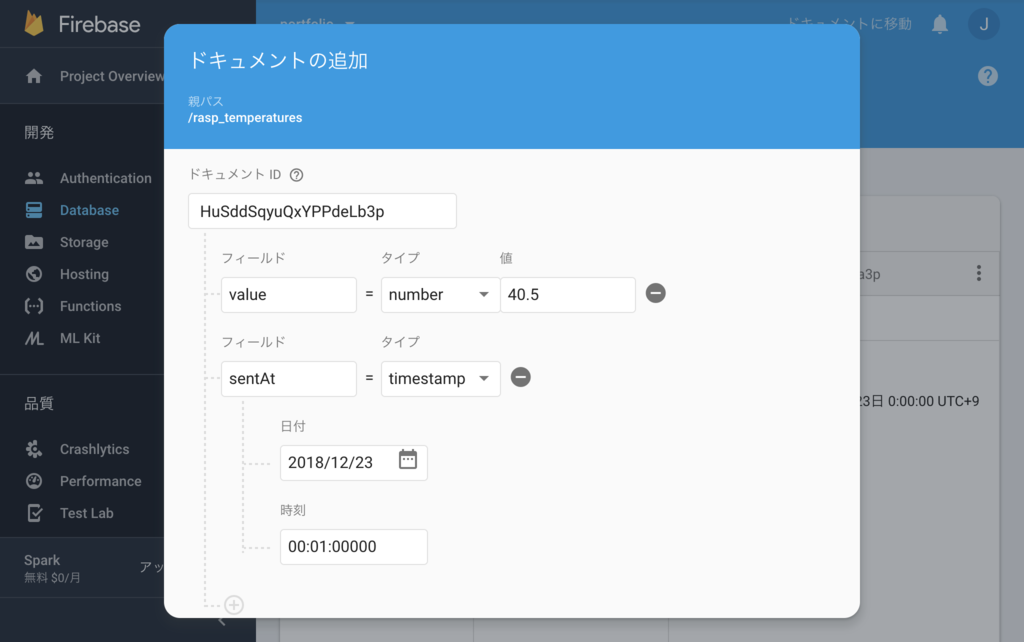Open the calendar date picker icon
Screen dimensions: 1024x642
(408, 460)
